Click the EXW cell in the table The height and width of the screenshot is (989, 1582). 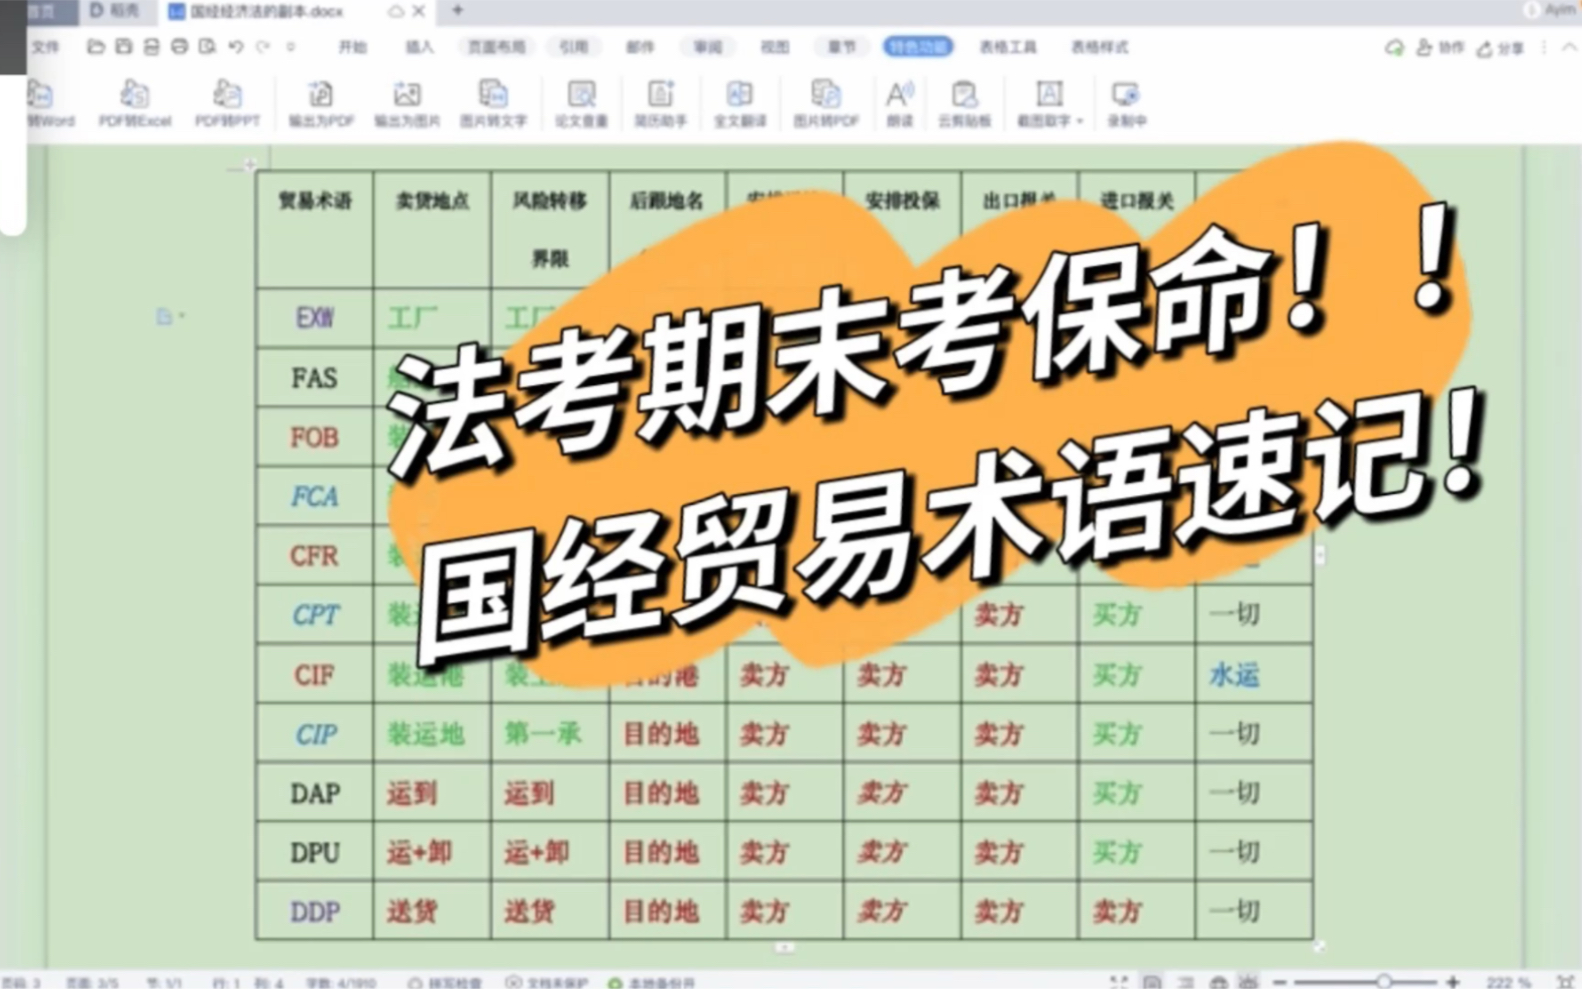point(314,318)
